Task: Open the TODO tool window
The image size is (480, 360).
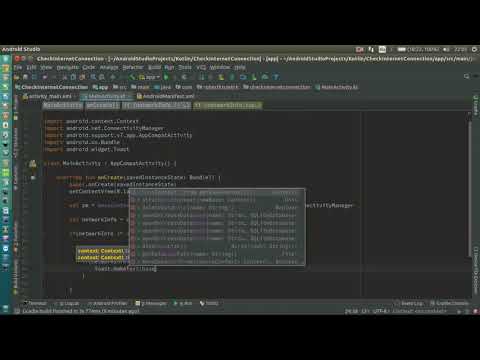Action: point(209,303)
